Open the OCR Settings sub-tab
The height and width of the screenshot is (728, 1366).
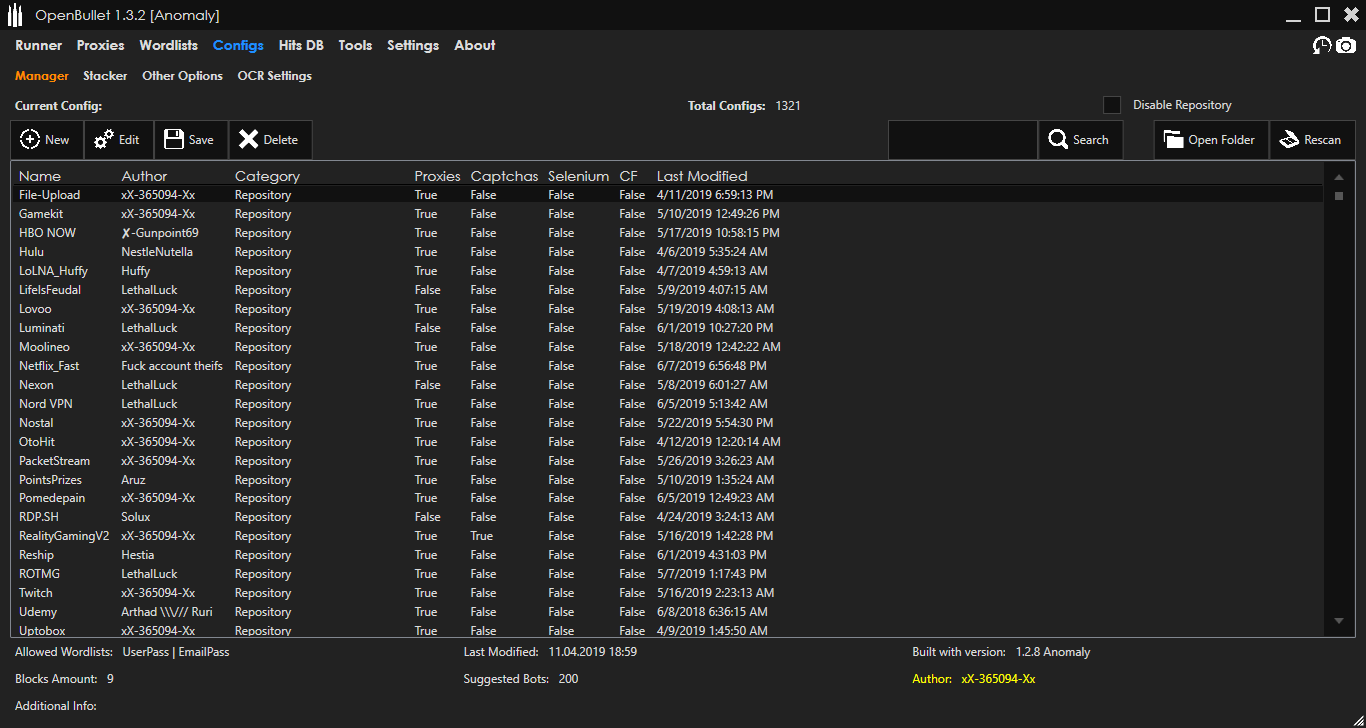(275, 76)
